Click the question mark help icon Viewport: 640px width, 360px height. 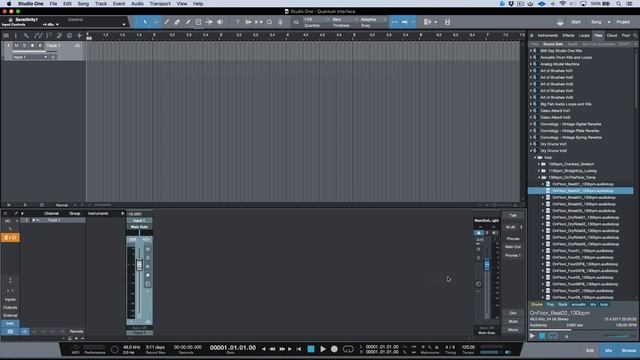click(237, 22)
